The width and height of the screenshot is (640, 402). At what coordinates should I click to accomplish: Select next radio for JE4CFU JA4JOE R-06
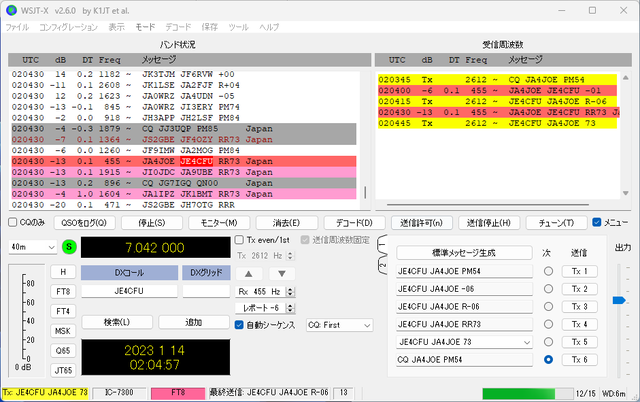click(x=548, y=306)
